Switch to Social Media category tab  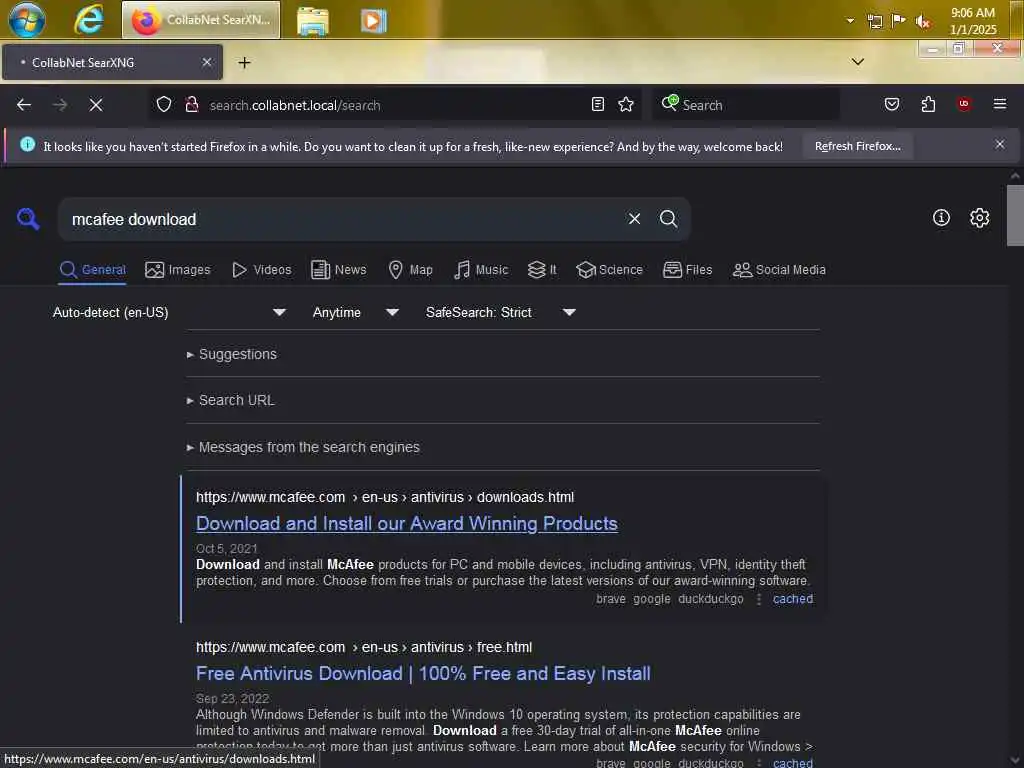click(x=779, y=270)
